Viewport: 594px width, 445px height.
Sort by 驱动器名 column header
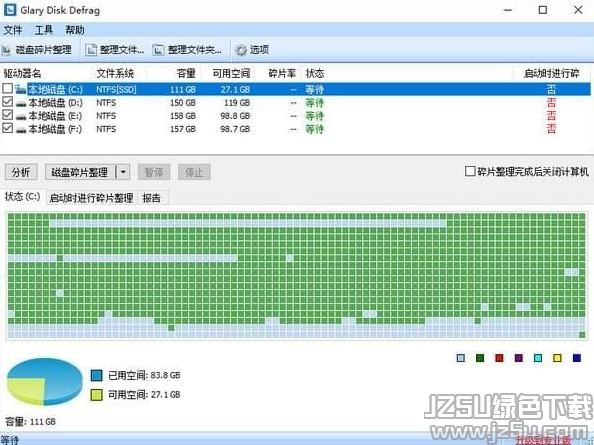[x=46, y=73]
